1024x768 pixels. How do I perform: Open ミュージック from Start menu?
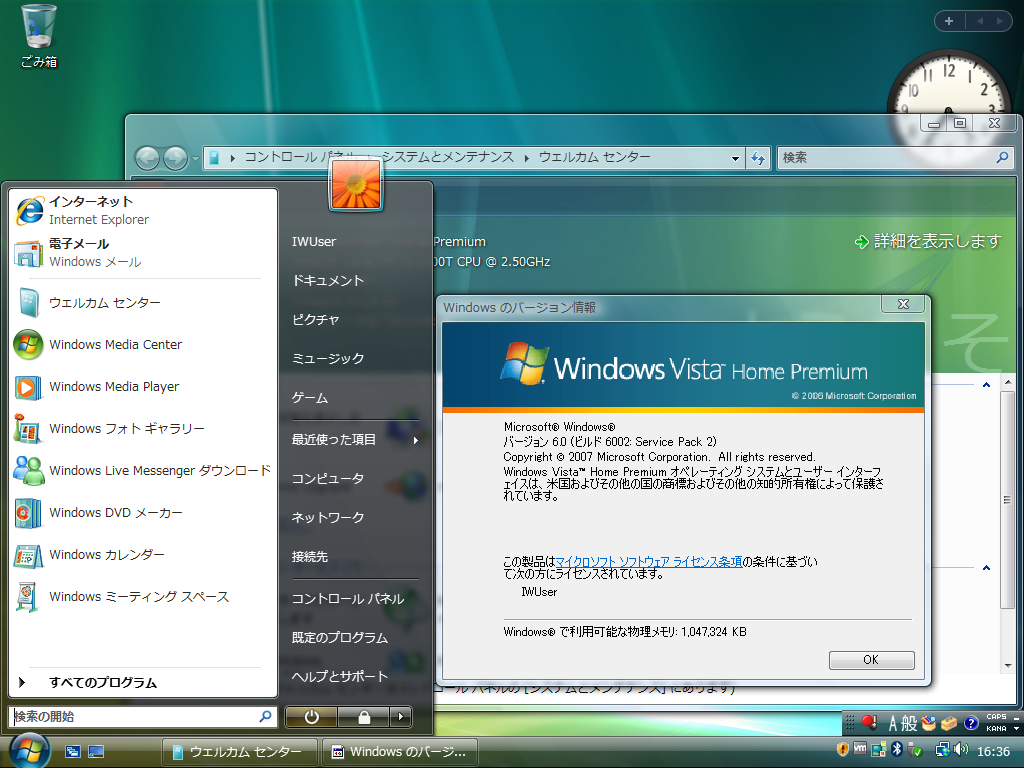pos(356,359)
